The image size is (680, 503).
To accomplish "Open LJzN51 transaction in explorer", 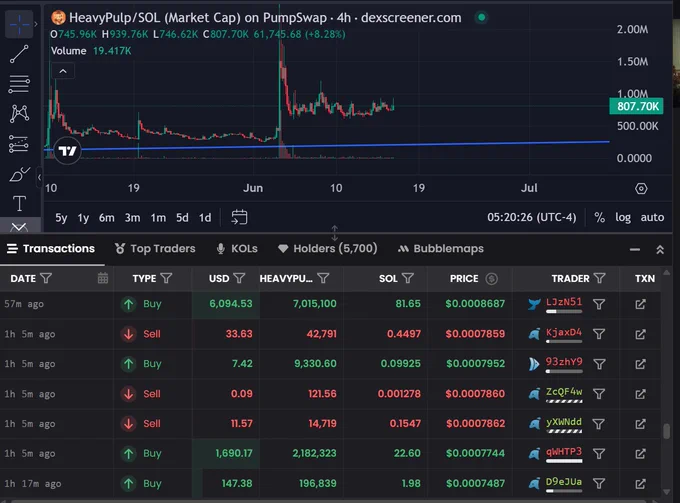I will coord(641,304).
